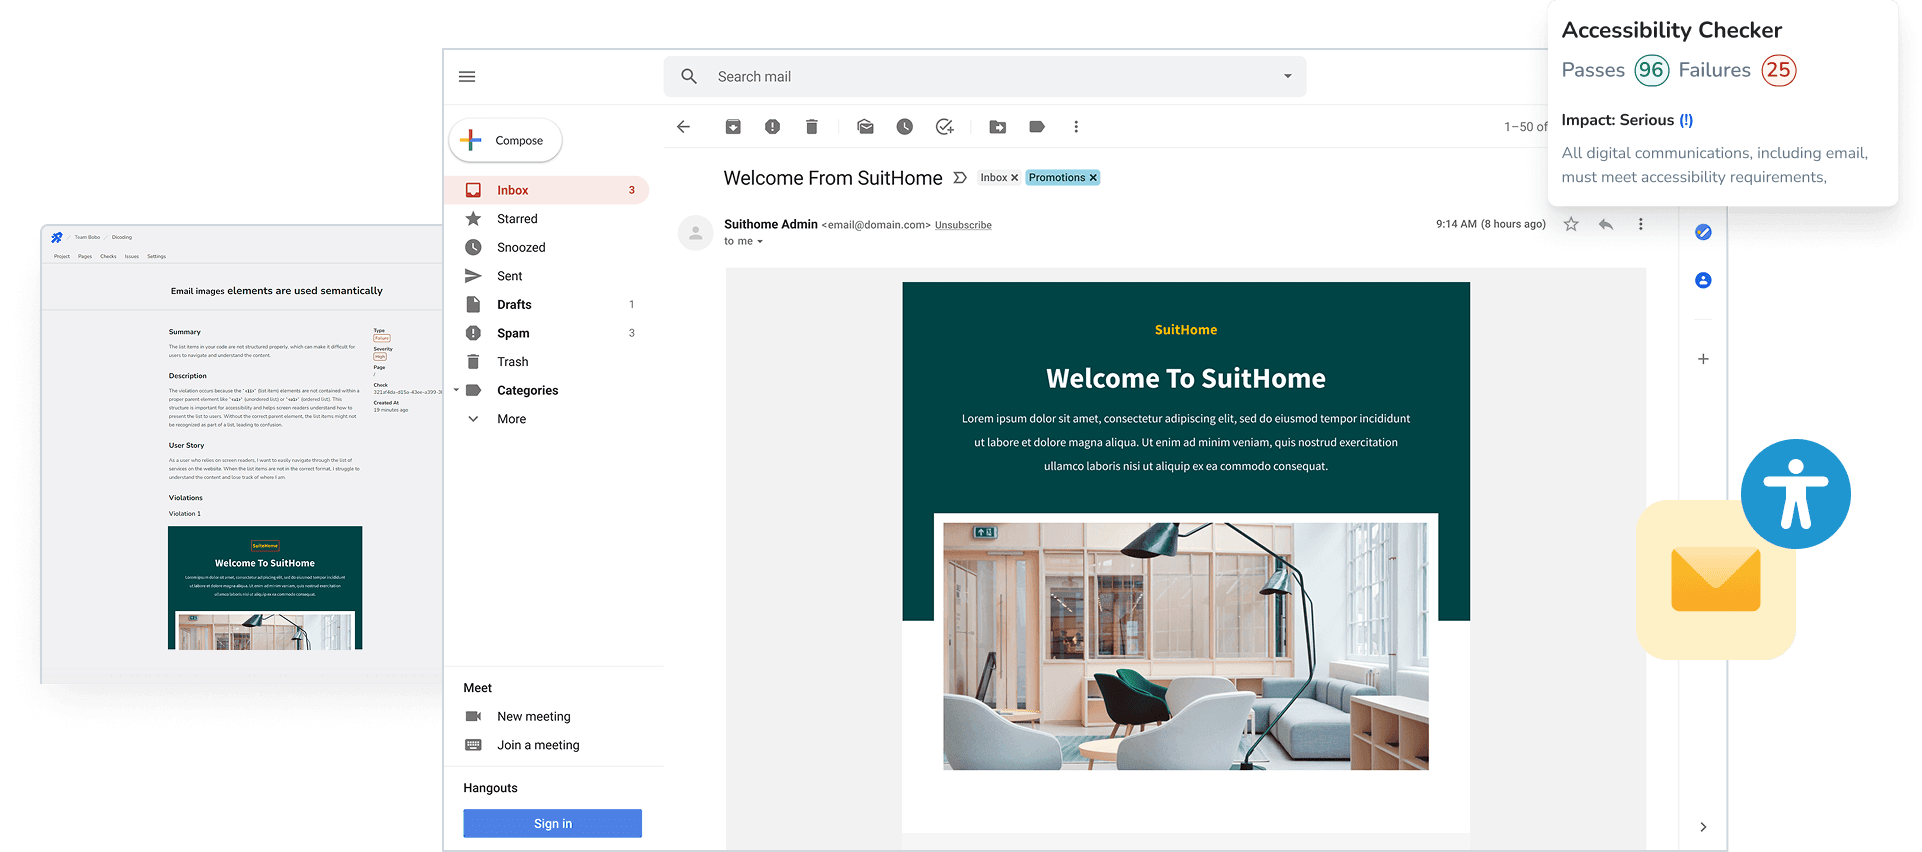
Task: Mark the email as unread
Action: click(865, 127)
